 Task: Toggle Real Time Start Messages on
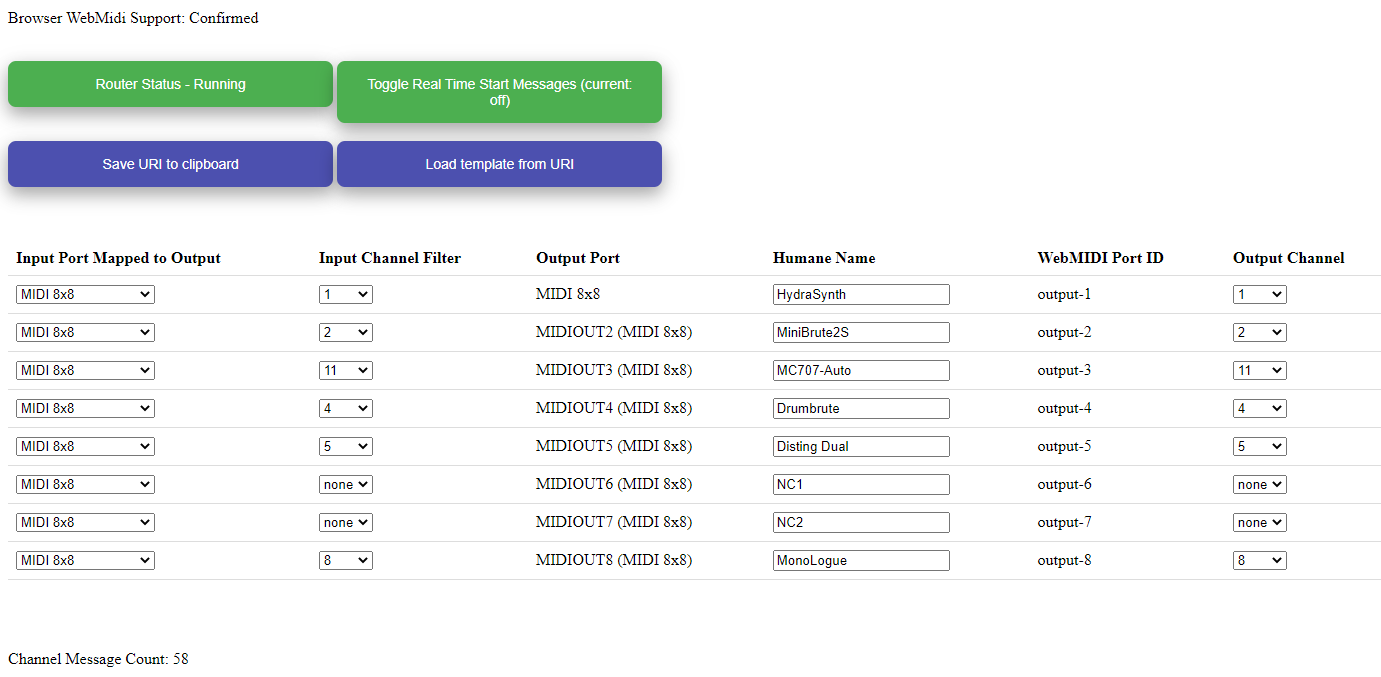[499, 91]
